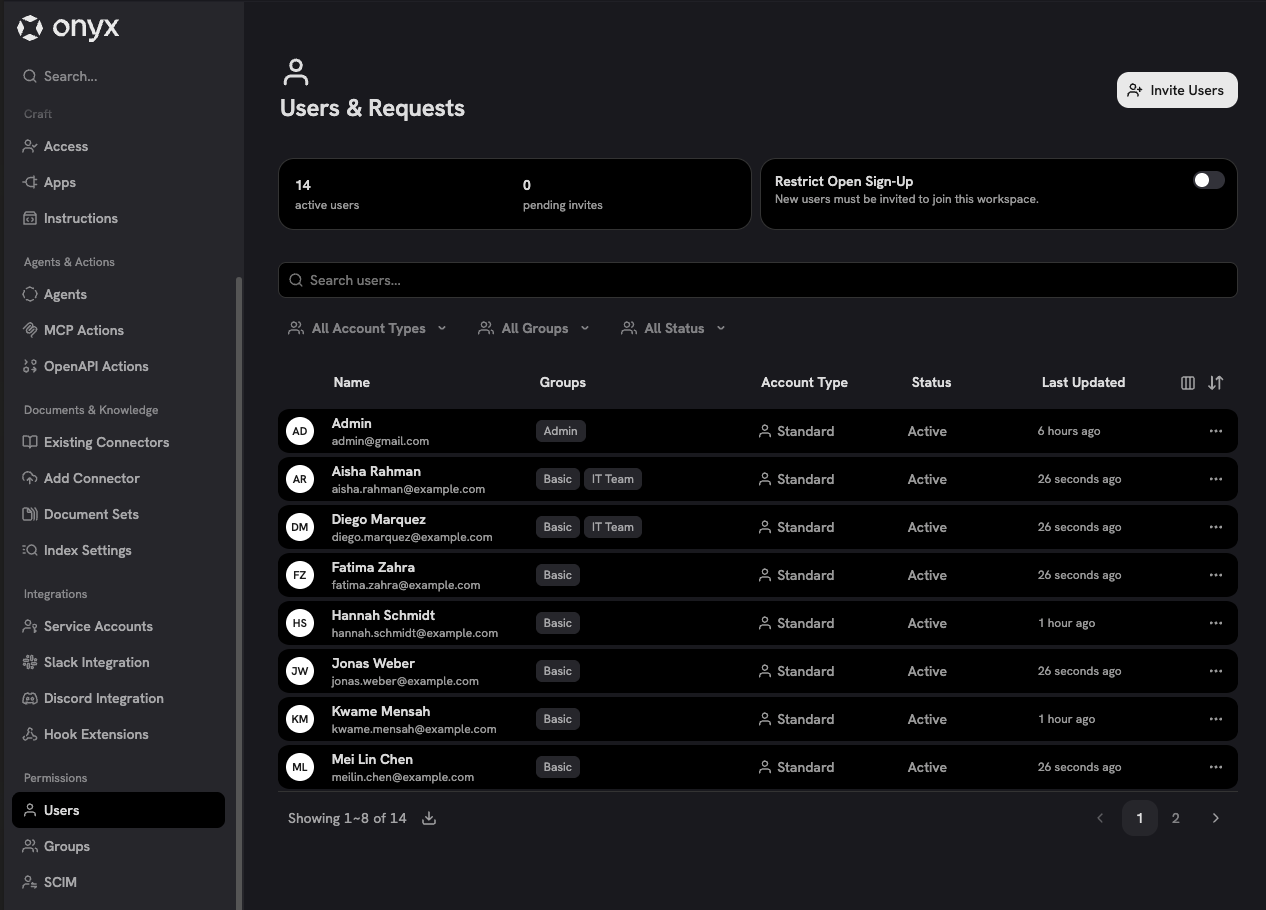Open the actions menu for Admin row
The height and width of the screenshot is (910, 1266).
tap(1216, 431)
